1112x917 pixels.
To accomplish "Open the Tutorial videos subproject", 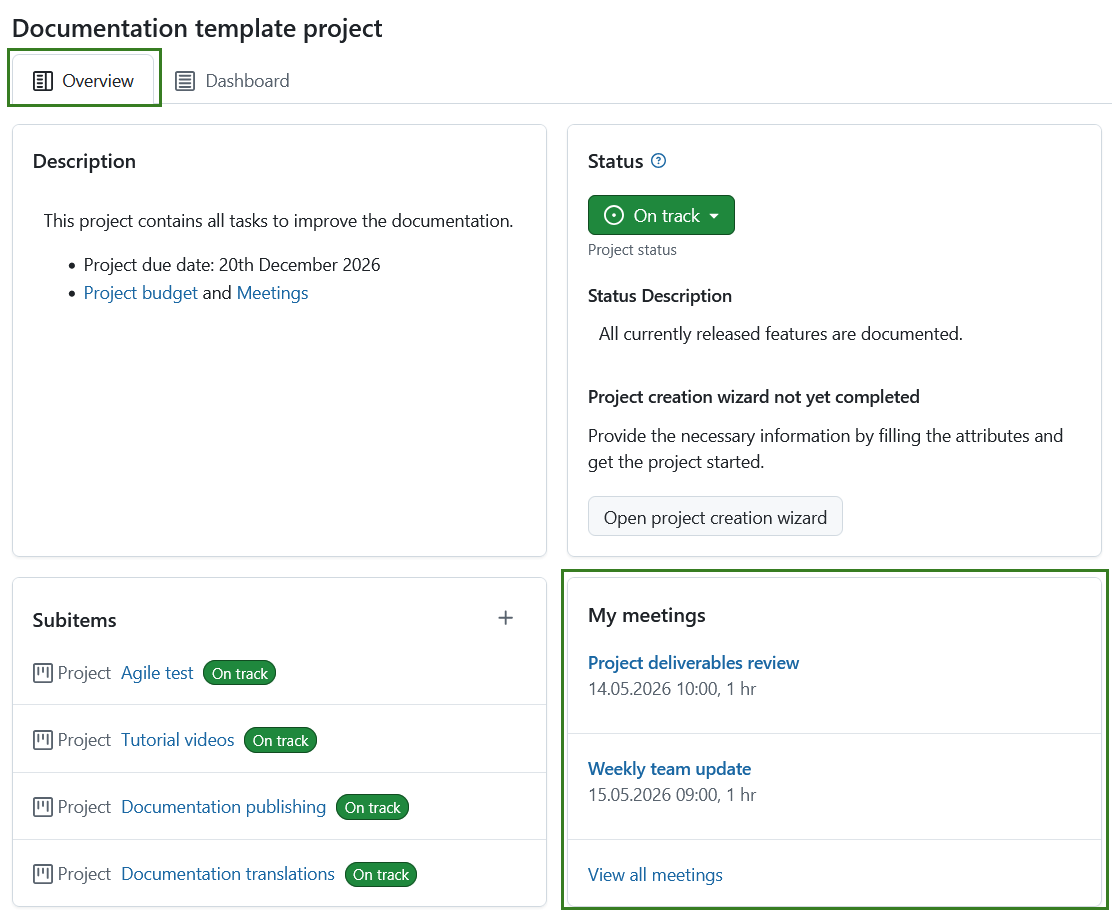I will pos(177,740).
